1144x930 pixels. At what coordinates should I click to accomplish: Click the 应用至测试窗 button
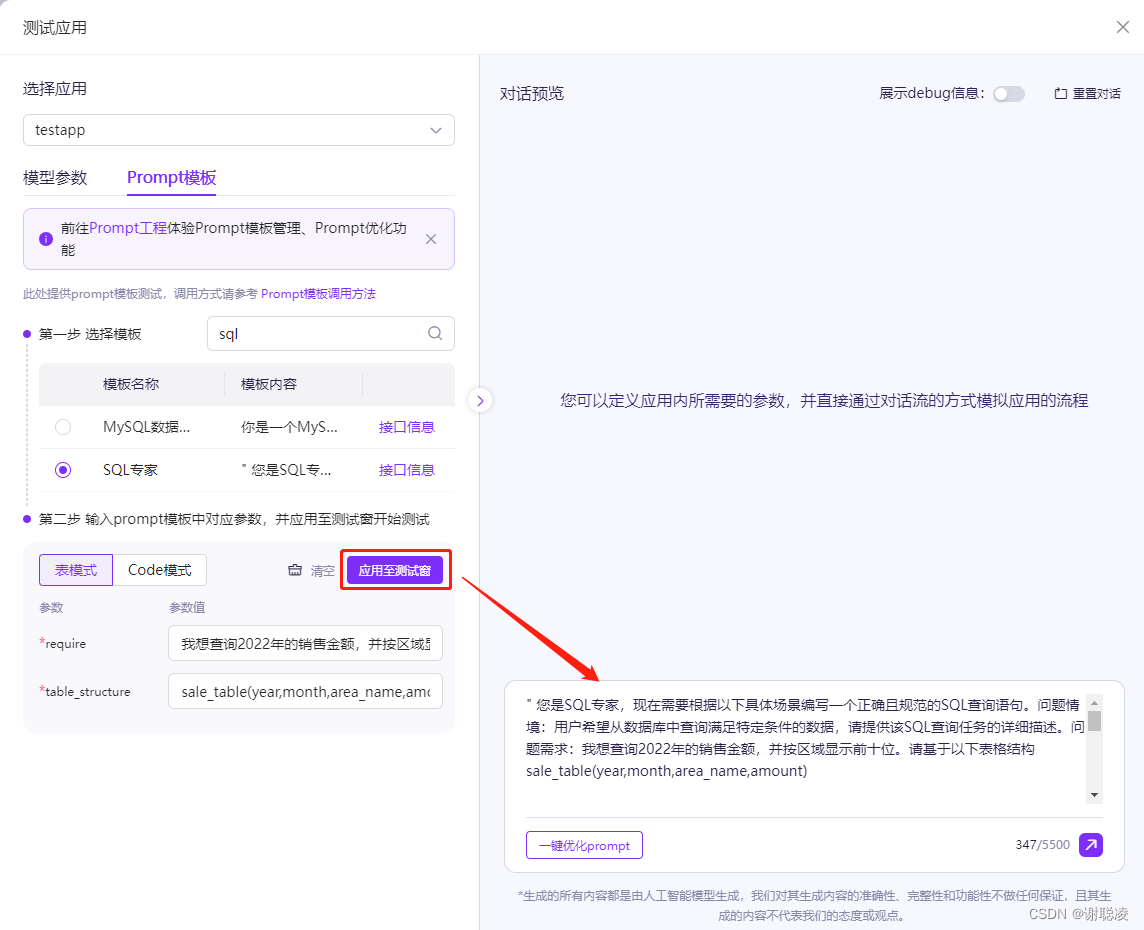(395, 570)
